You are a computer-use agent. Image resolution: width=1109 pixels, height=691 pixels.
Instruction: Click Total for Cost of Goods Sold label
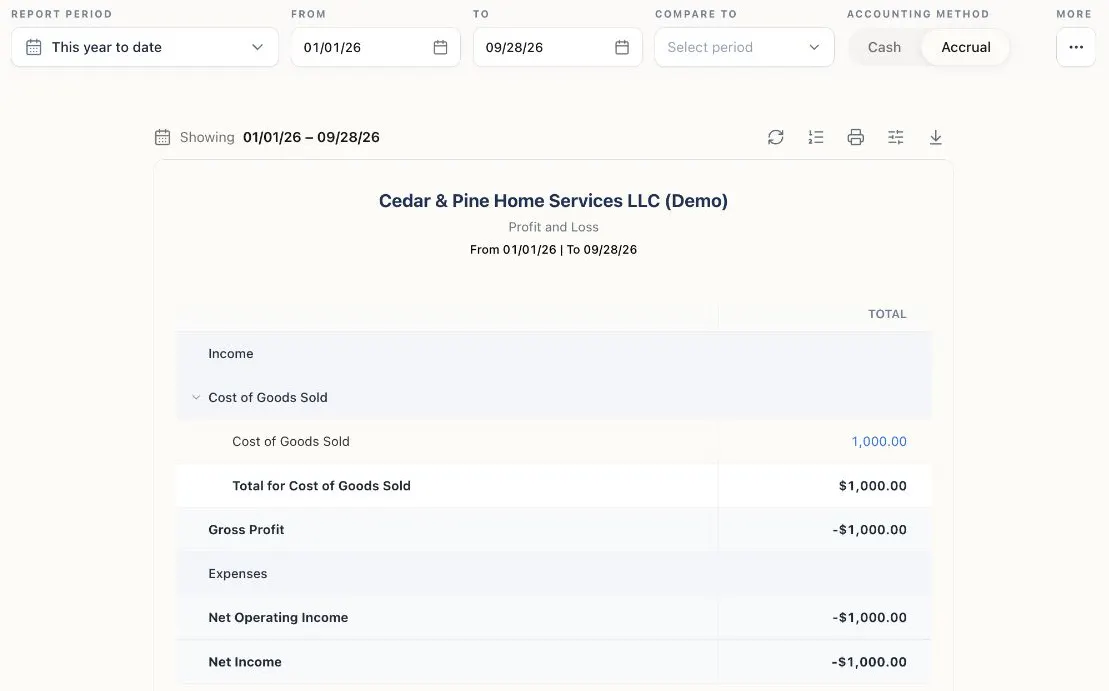click(x=321, y=486)
